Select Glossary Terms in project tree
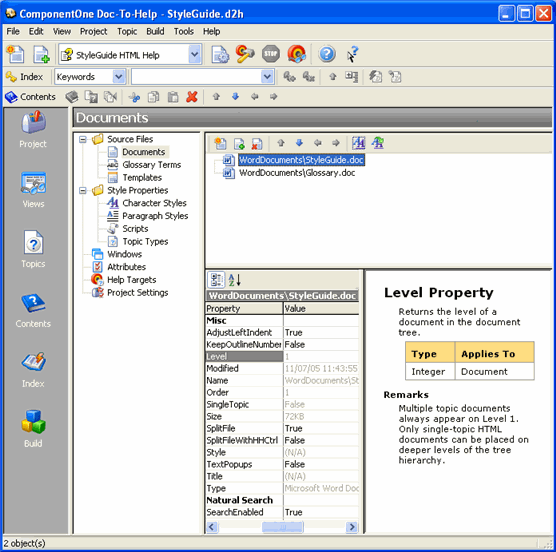 (x=151, y=165)
